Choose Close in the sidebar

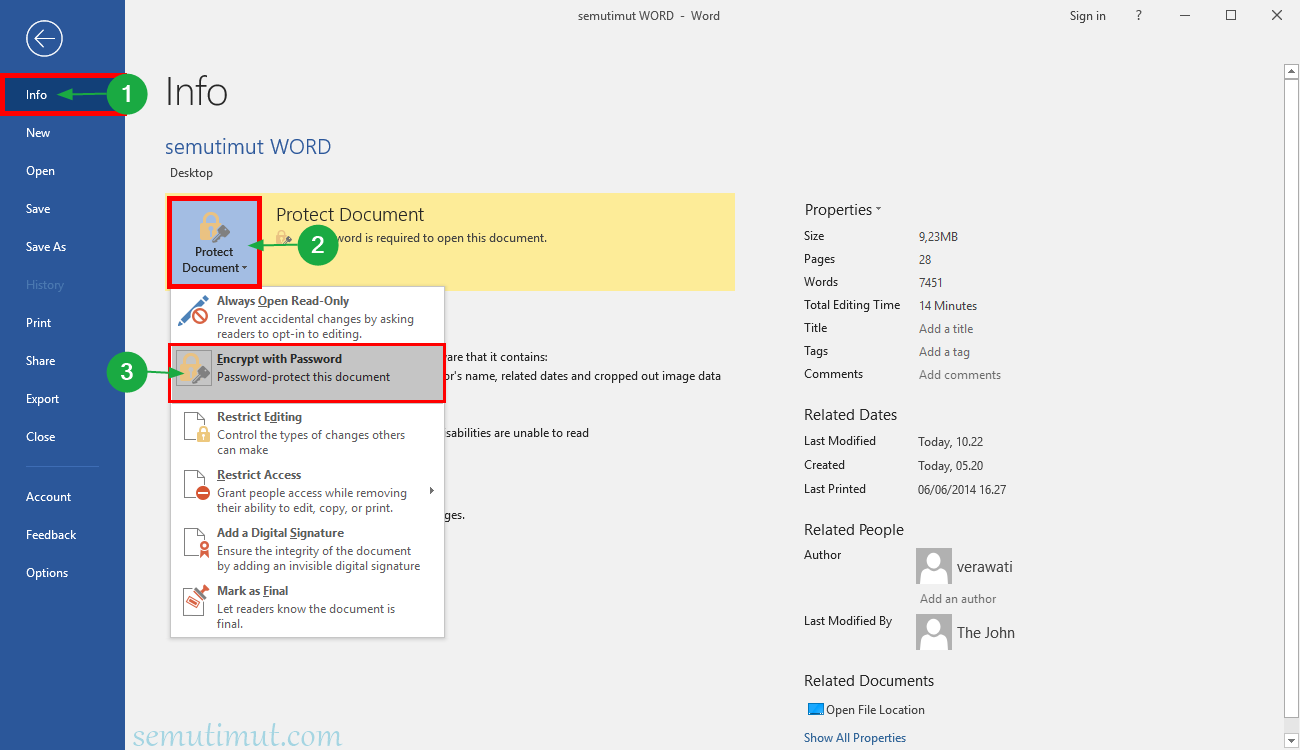click(x=63, y=437)
